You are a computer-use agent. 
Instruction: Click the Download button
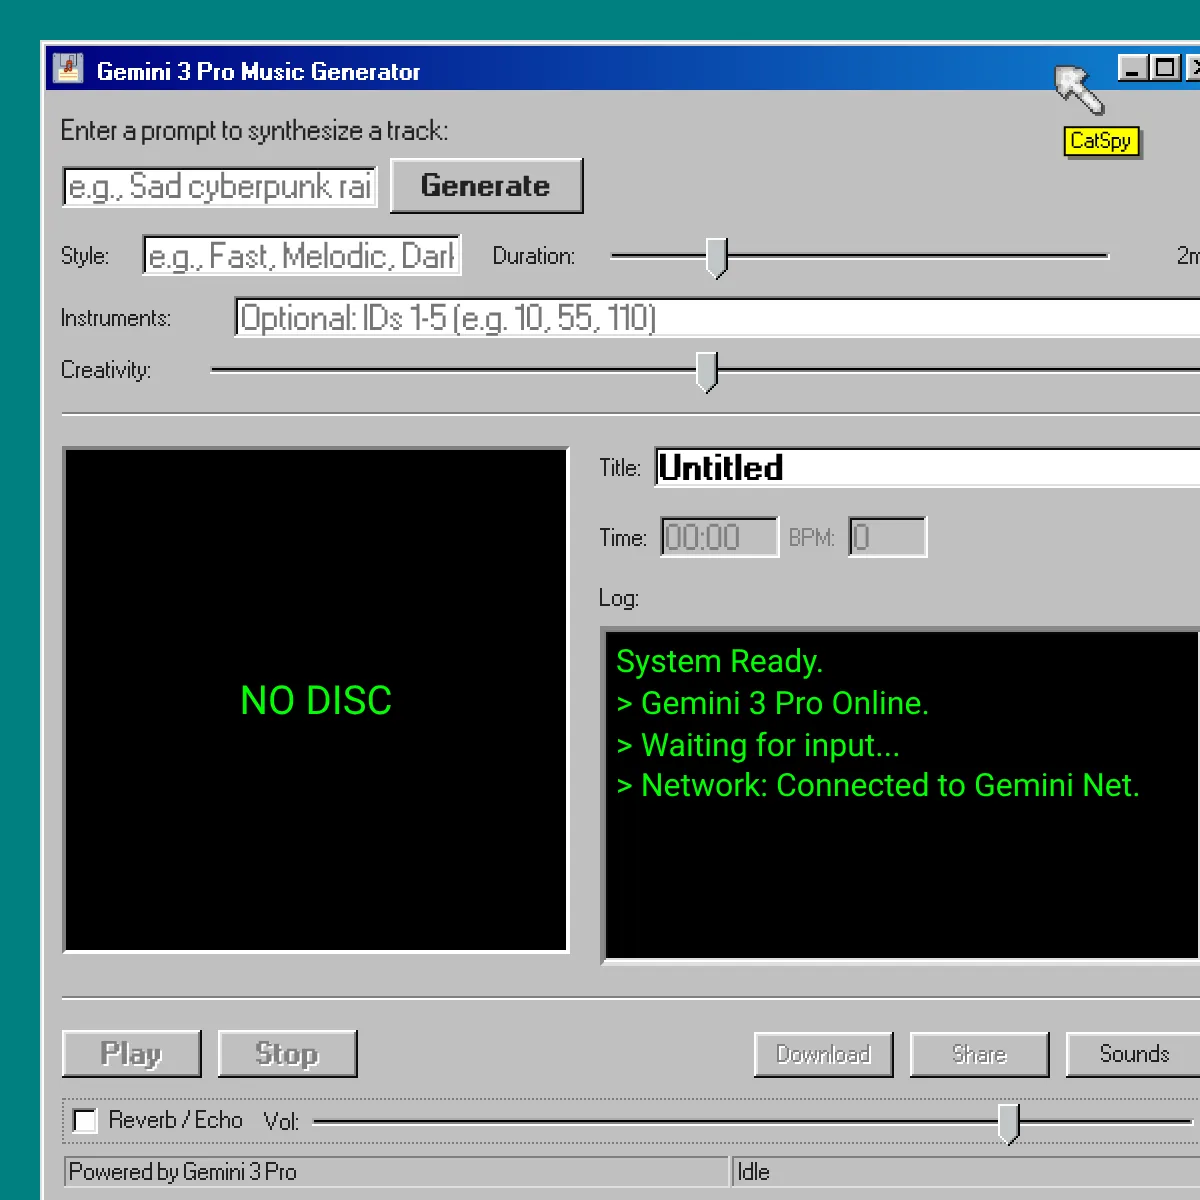[x=823, y=1054]
